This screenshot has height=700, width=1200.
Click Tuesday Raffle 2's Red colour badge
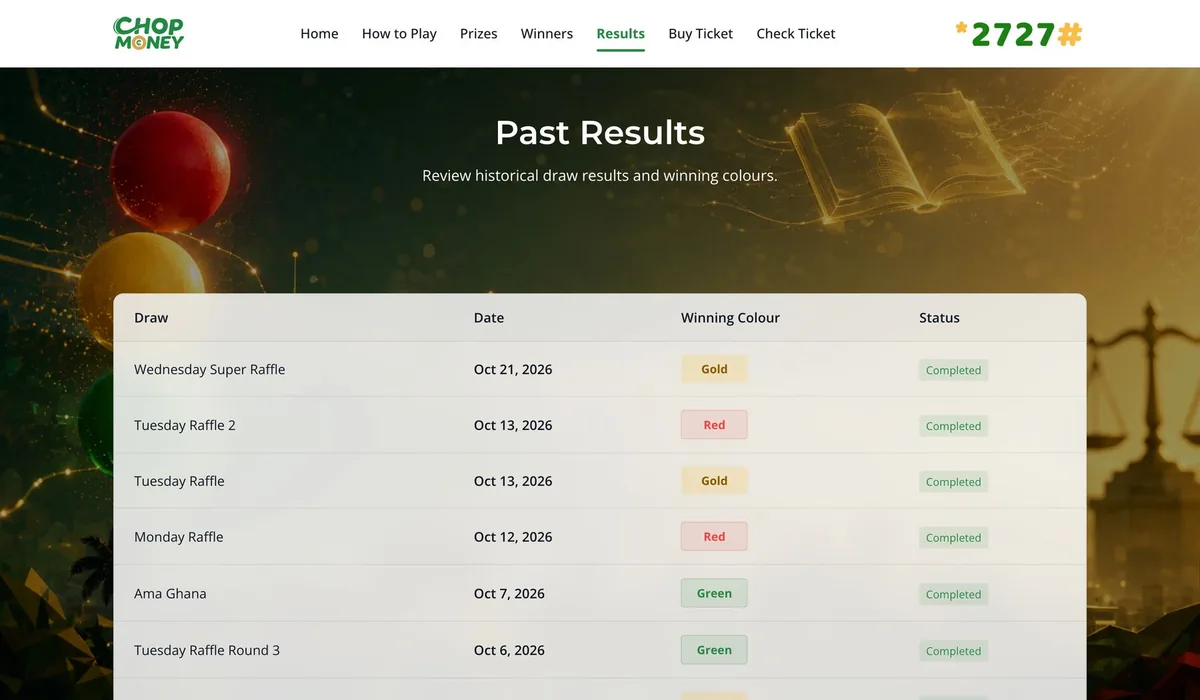pos(714,425)
